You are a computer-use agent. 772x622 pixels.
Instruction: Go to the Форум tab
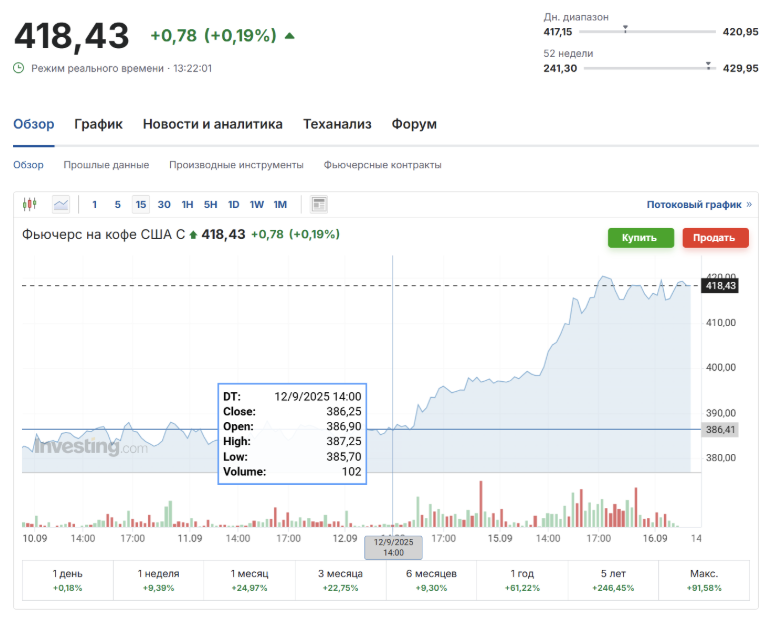[x=414, y=124]
